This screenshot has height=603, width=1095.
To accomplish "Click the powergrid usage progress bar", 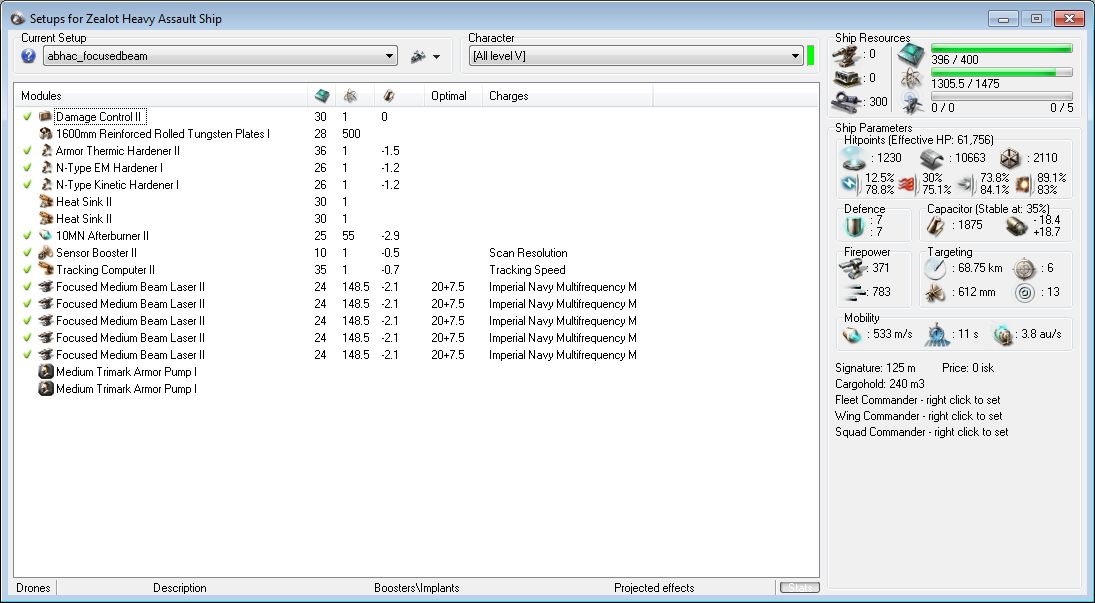I will 1002,73.
